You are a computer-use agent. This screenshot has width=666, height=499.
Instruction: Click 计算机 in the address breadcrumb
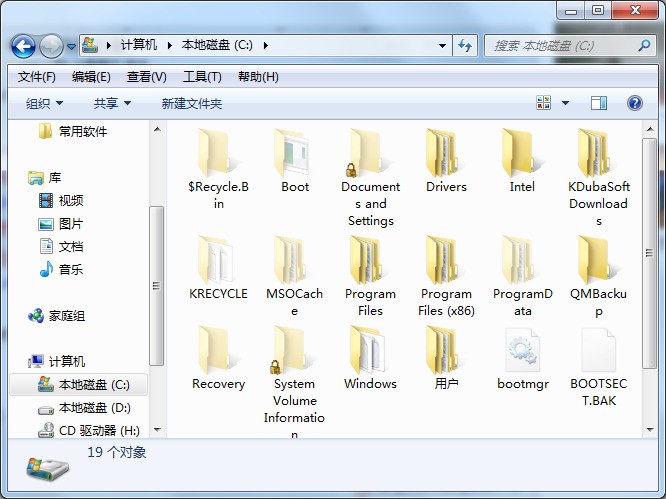(x=139, y=46)
